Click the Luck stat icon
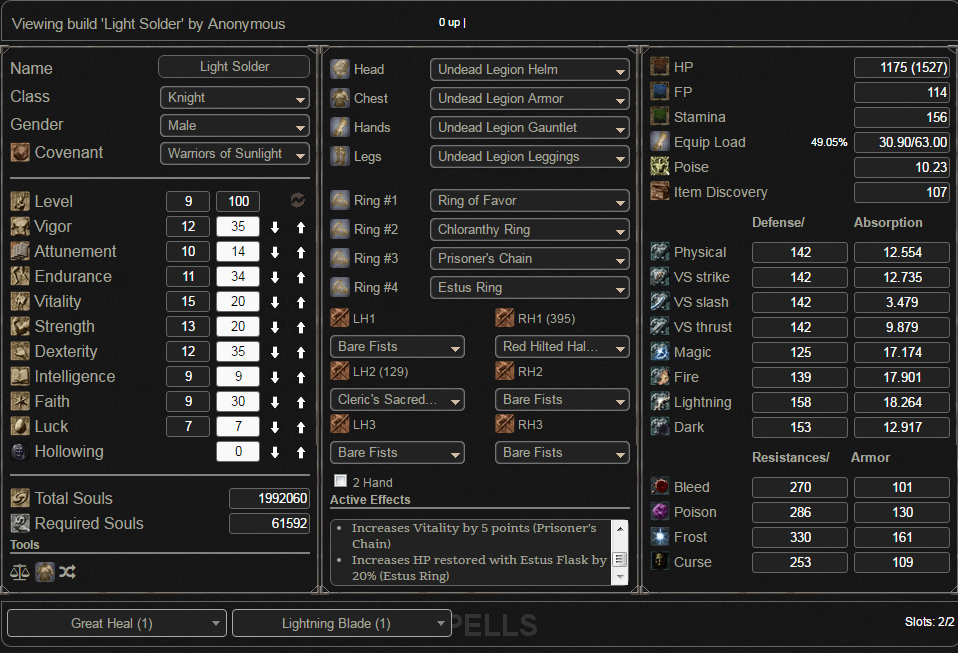958x653 pixels. (x=20, y=426)
